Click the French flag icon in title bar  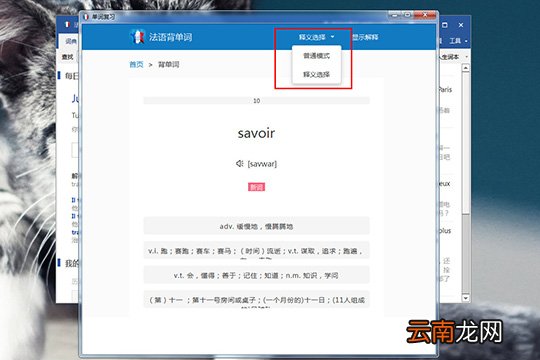[x=86, y=17]
